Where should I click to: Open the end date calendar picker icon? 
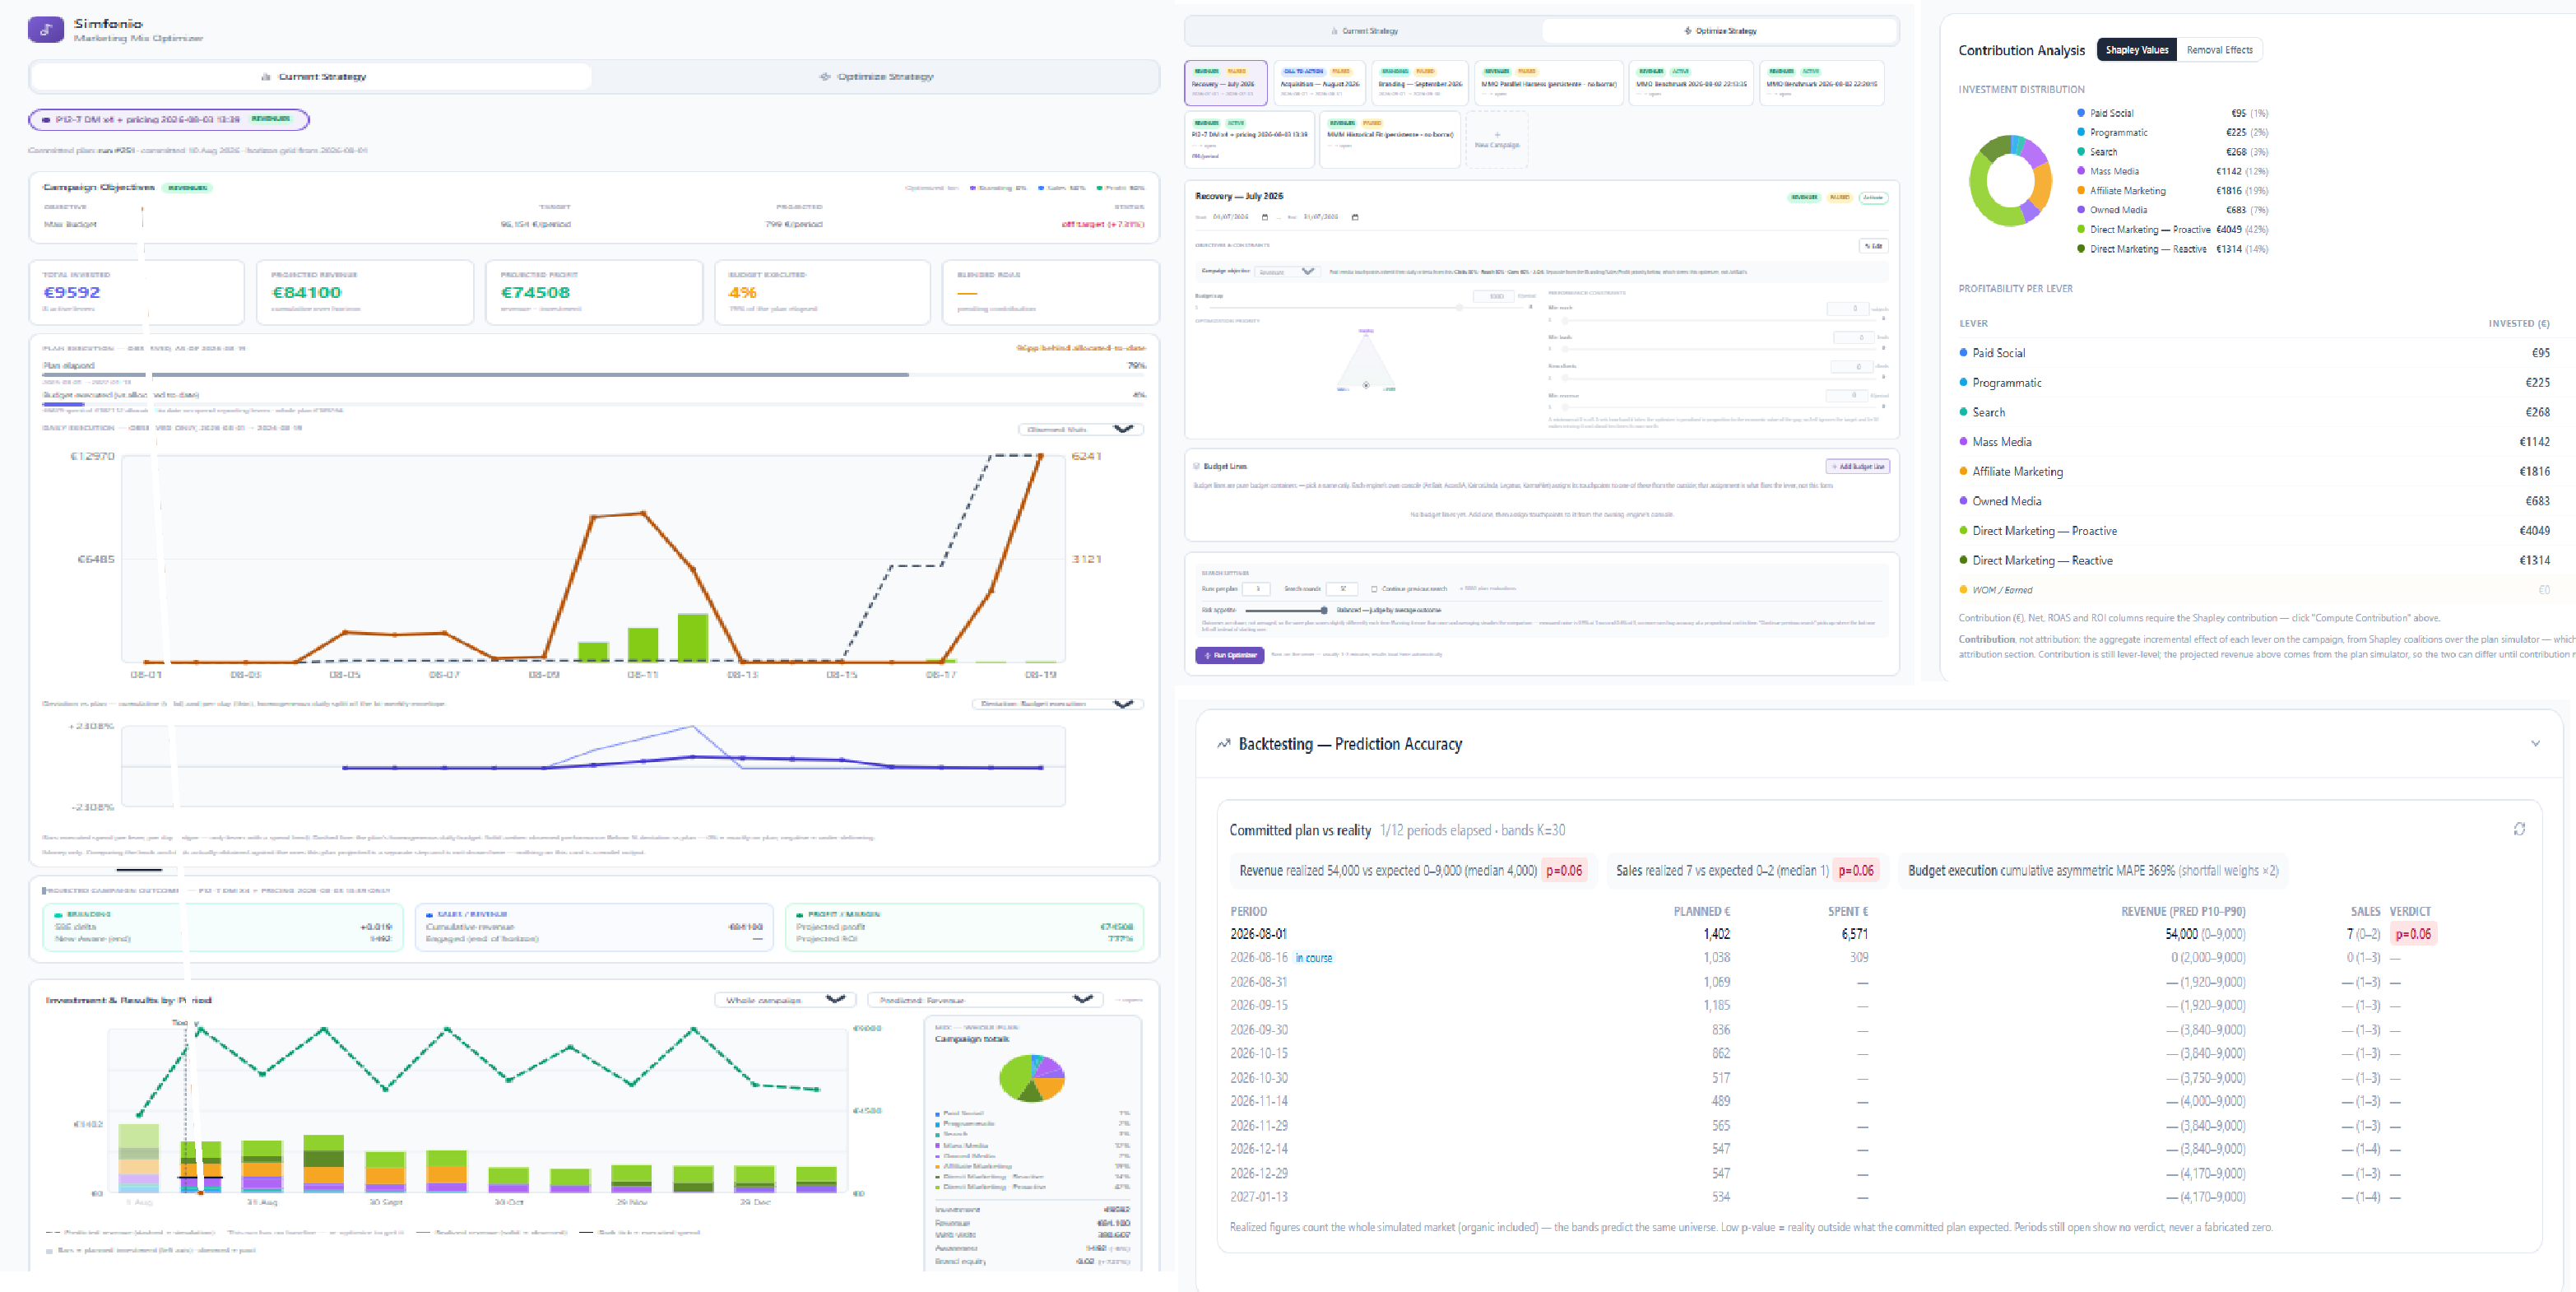1355,217
